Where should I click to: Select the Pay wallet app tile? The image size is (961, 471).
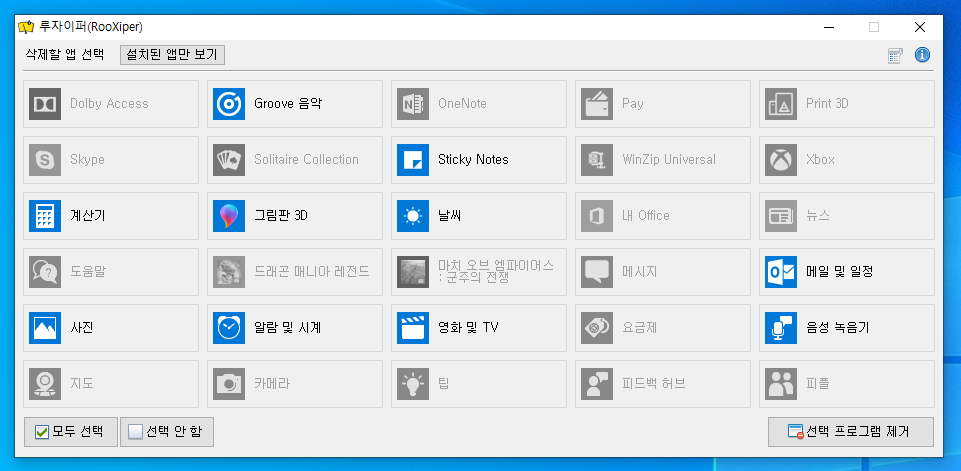[663, 104]
